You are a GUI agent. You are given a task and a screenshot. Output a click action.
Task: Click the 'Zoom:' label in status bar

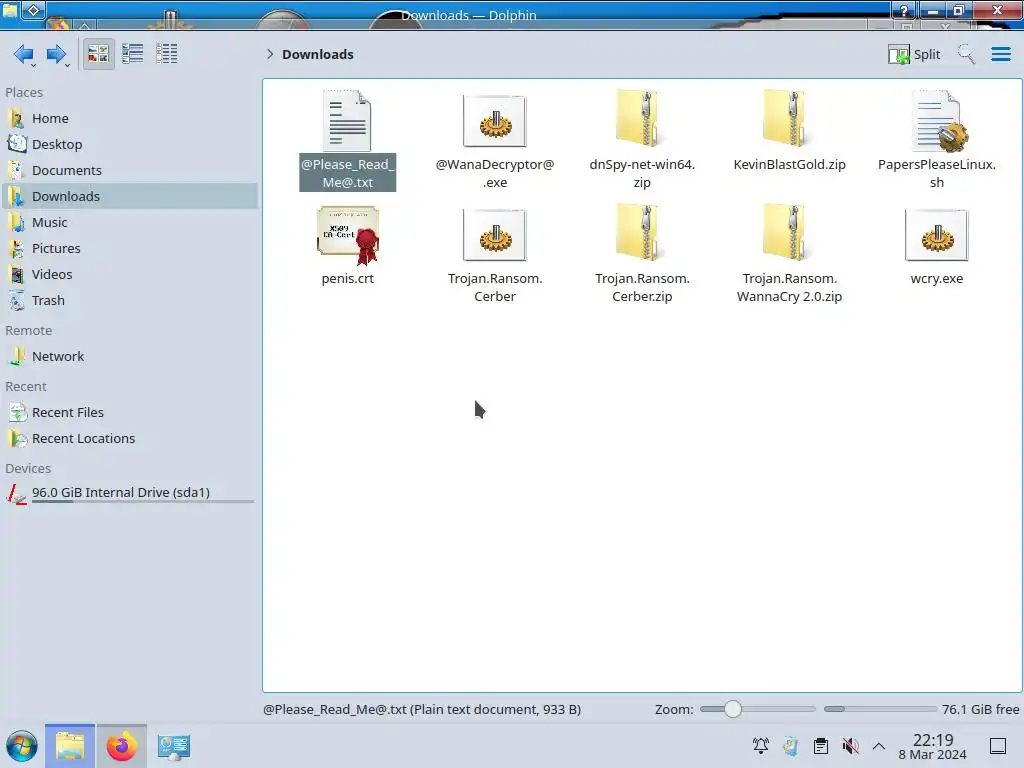click(x=674, y=709)
